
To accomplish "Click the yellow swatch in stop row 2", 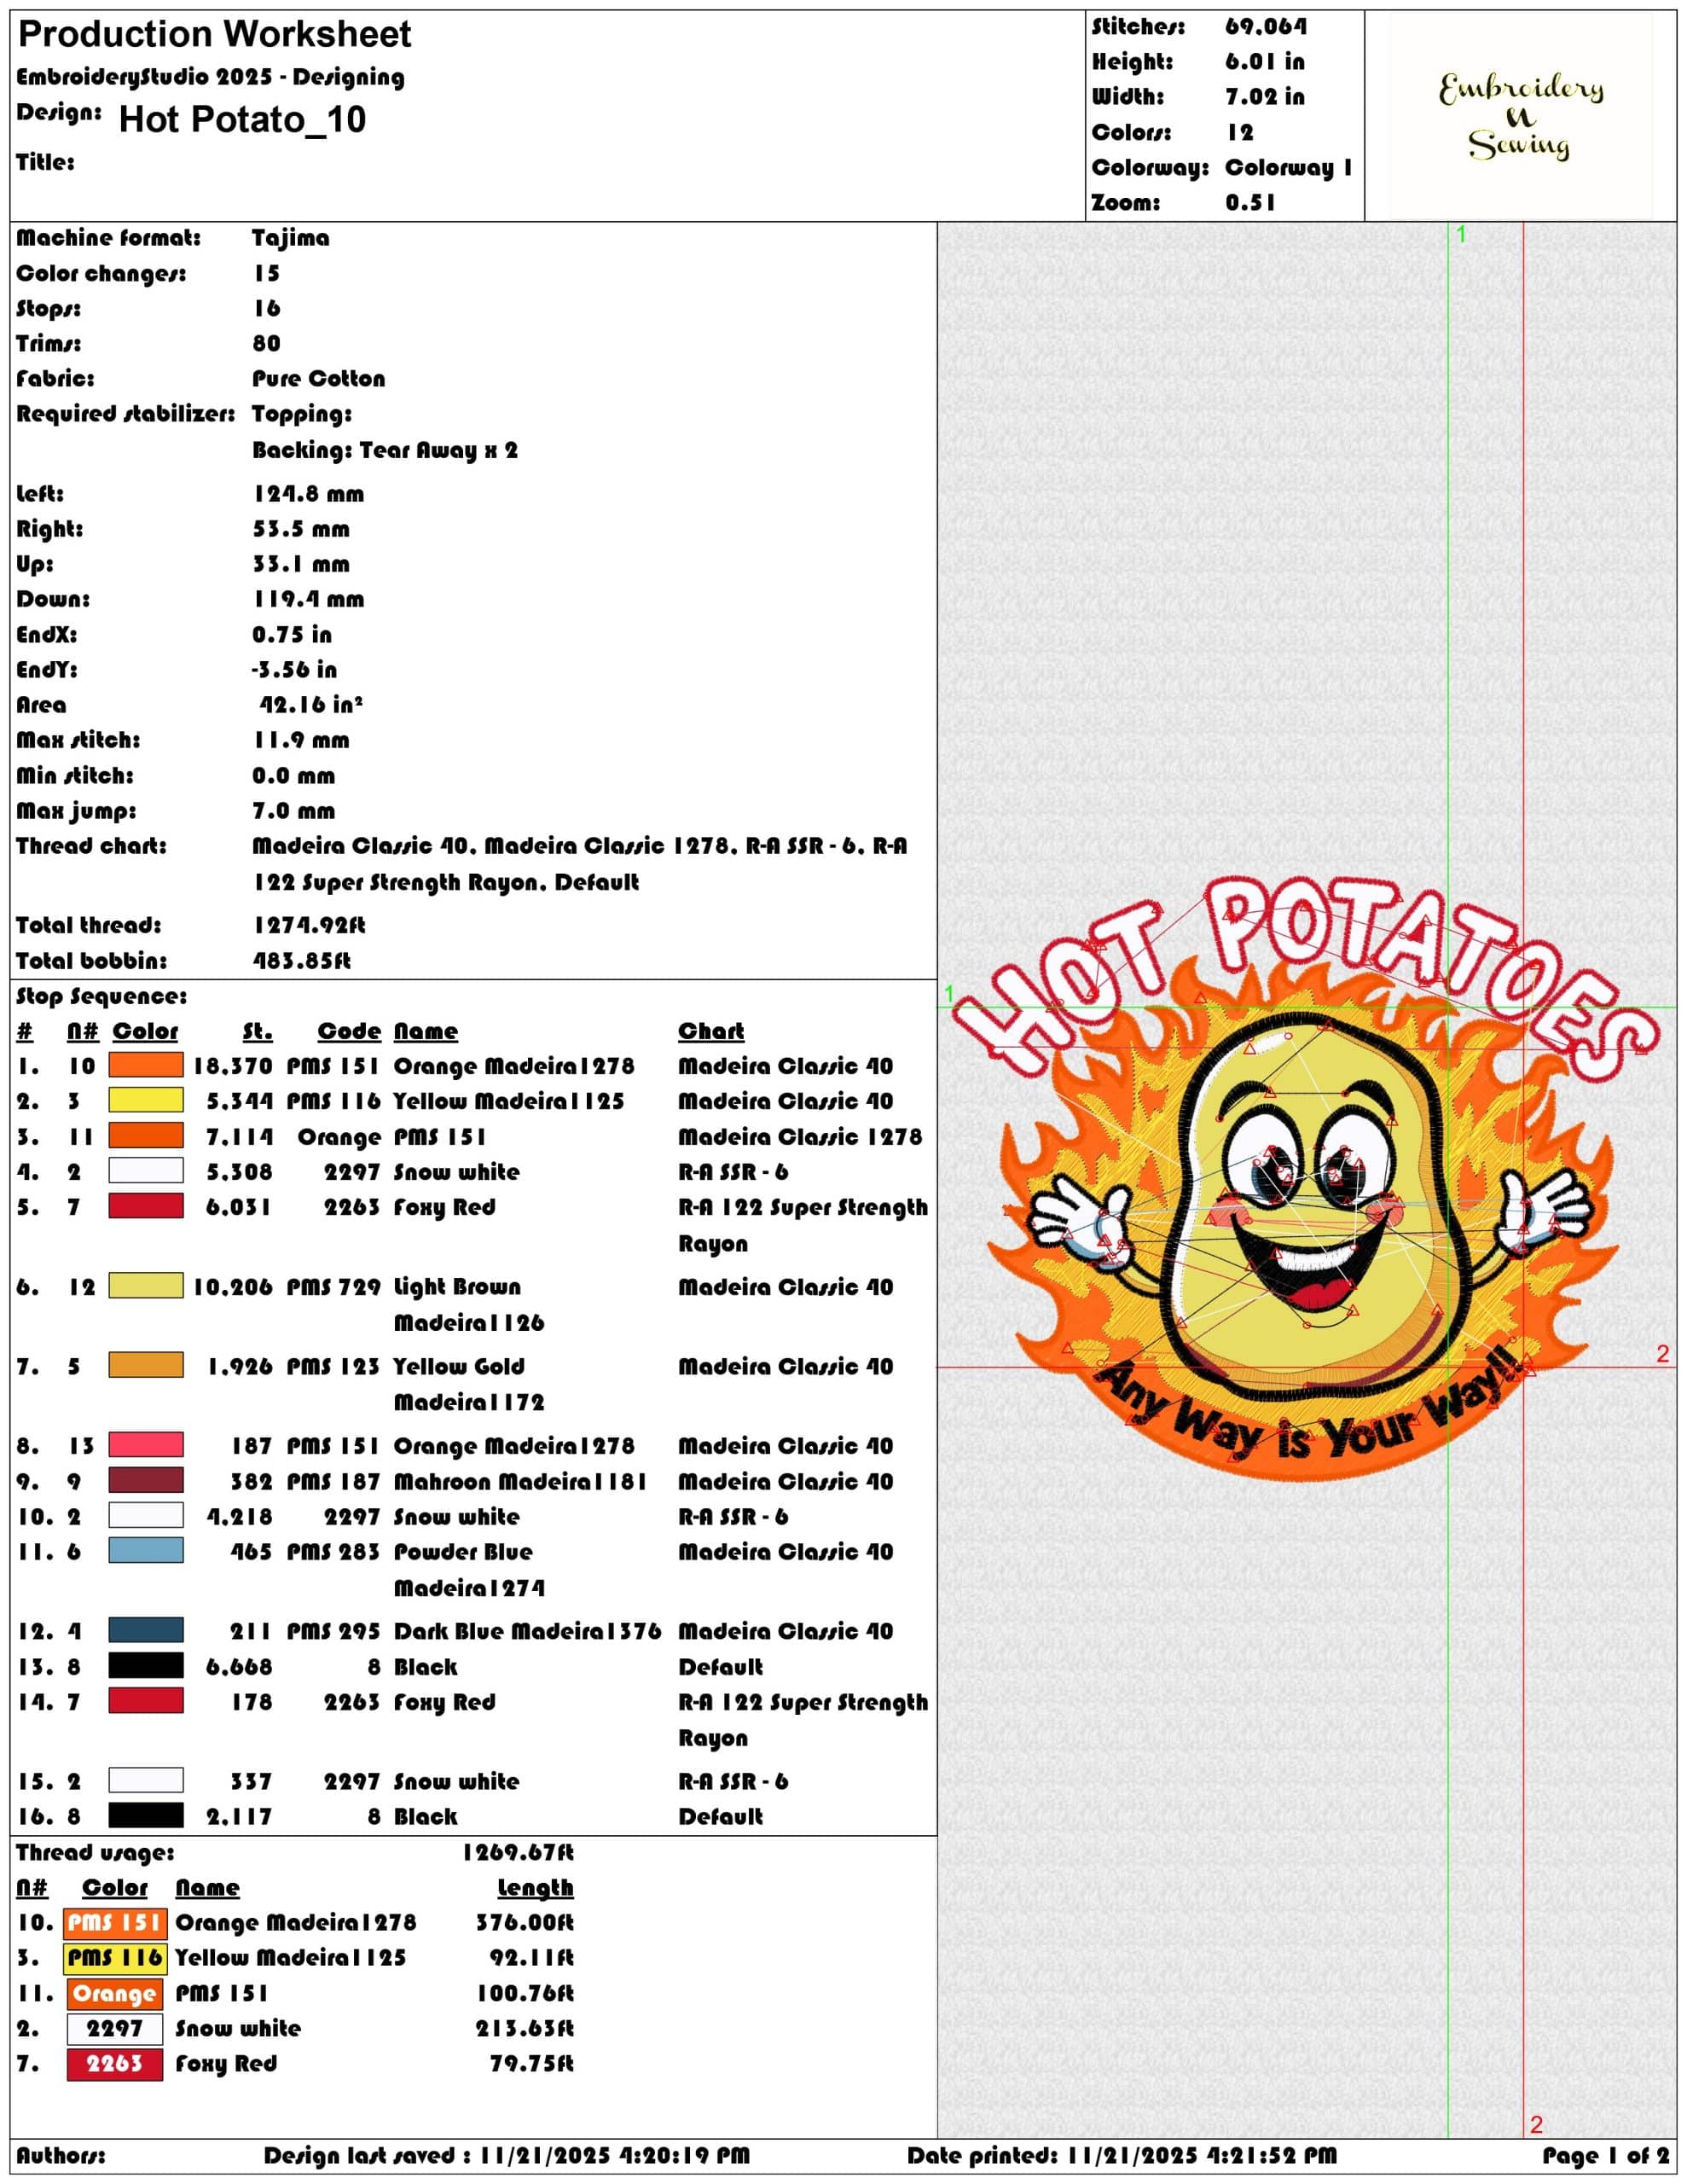I will (146, 1100).
